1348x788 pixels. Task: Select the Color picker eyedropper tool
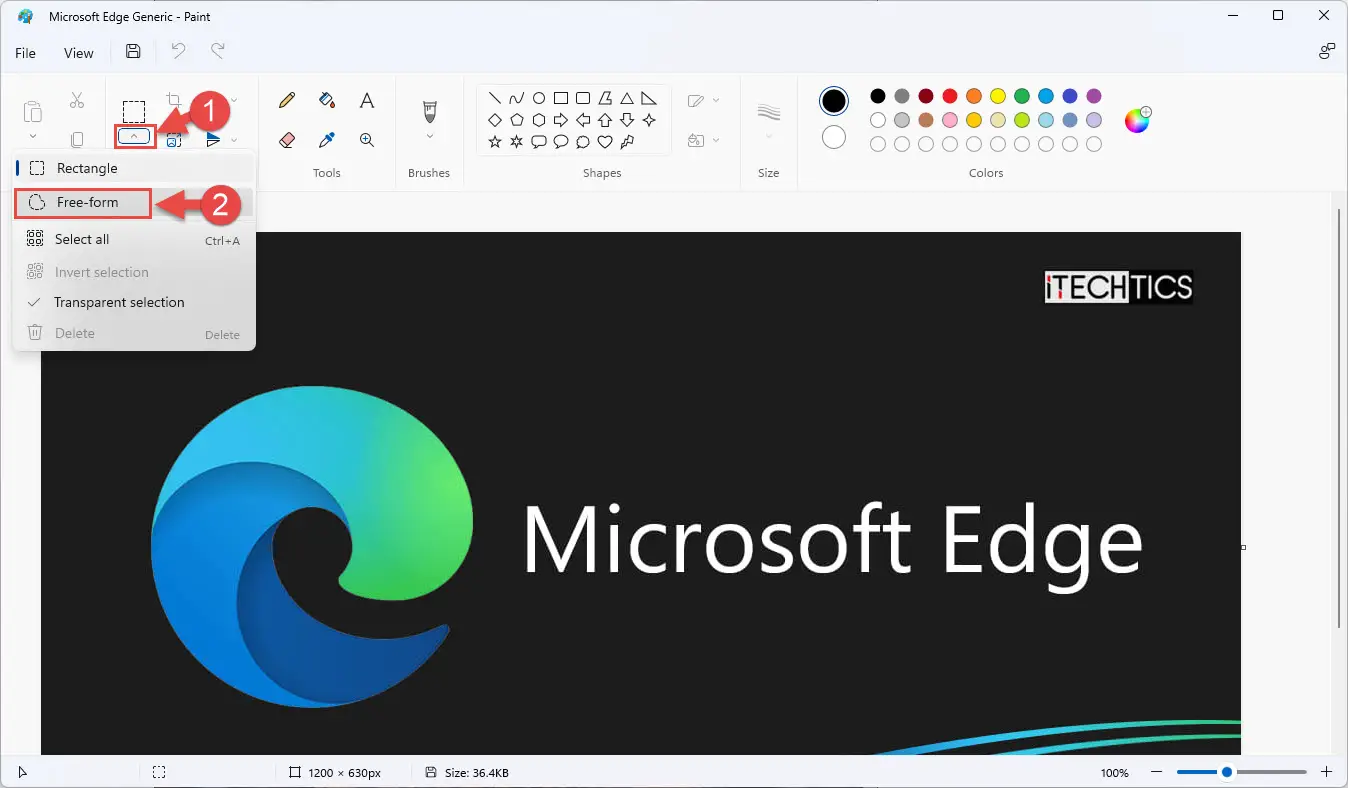tap(327, 140)
